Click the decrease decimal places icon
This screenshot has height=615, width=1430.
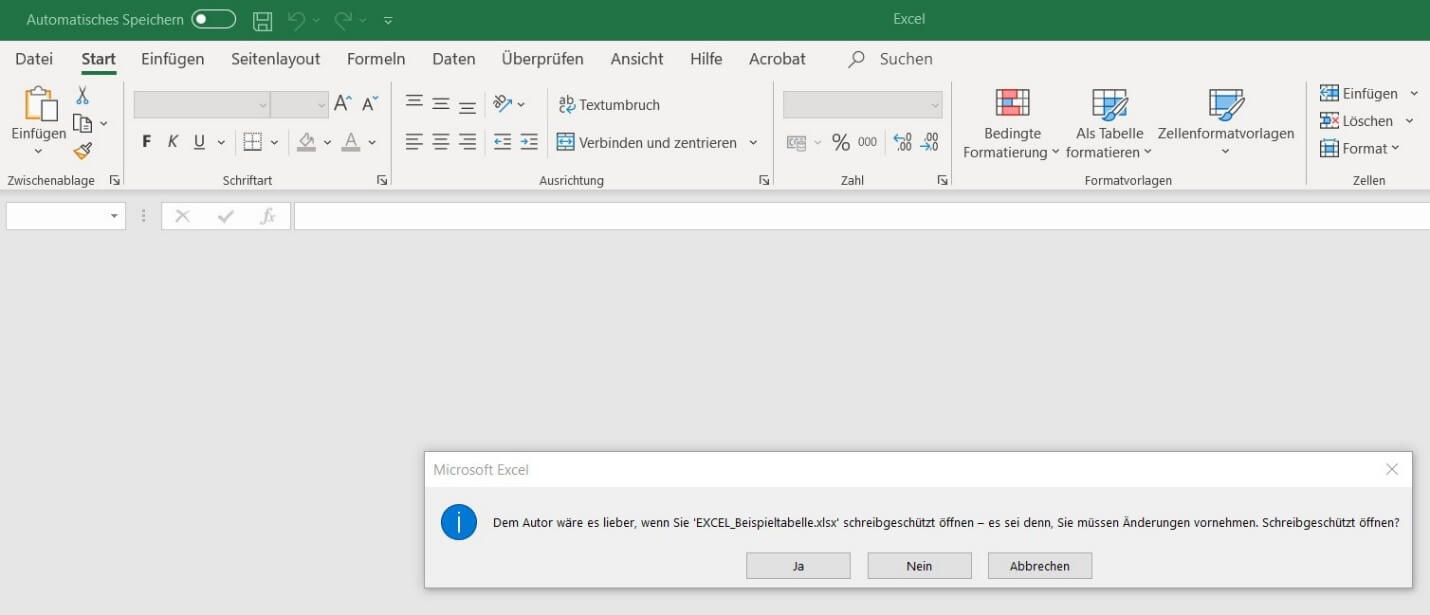pyautogui.click(x=929, y=143)
